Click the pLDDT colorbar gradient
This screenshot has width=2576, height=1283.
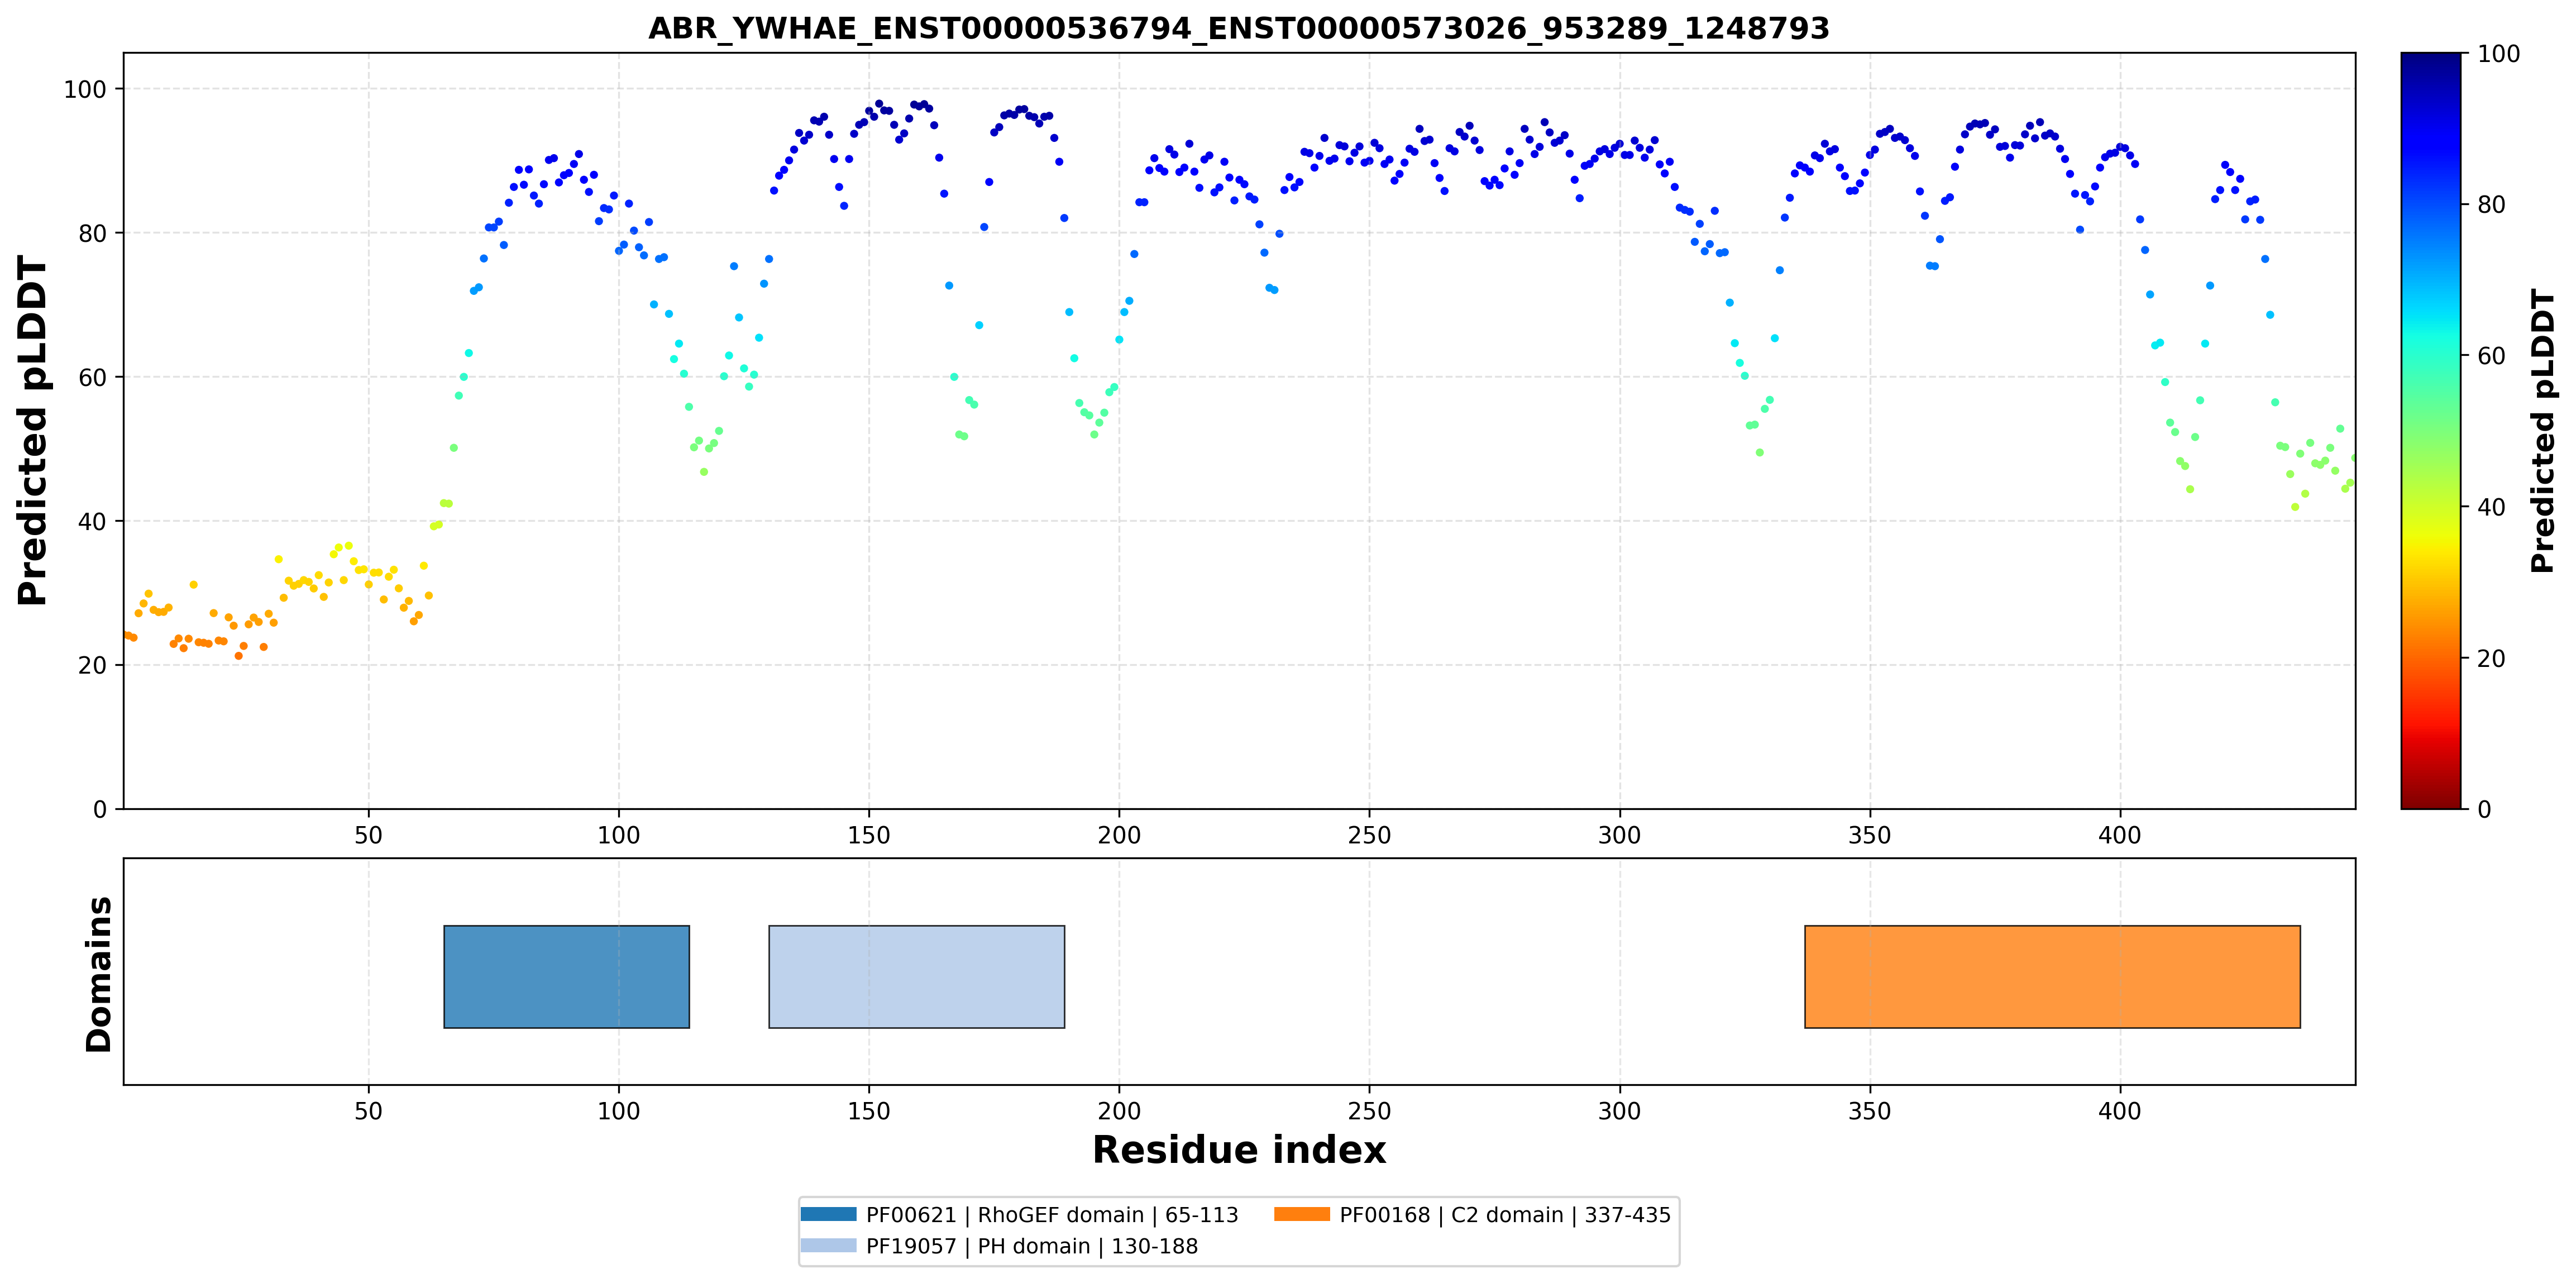pos(2430,430)
